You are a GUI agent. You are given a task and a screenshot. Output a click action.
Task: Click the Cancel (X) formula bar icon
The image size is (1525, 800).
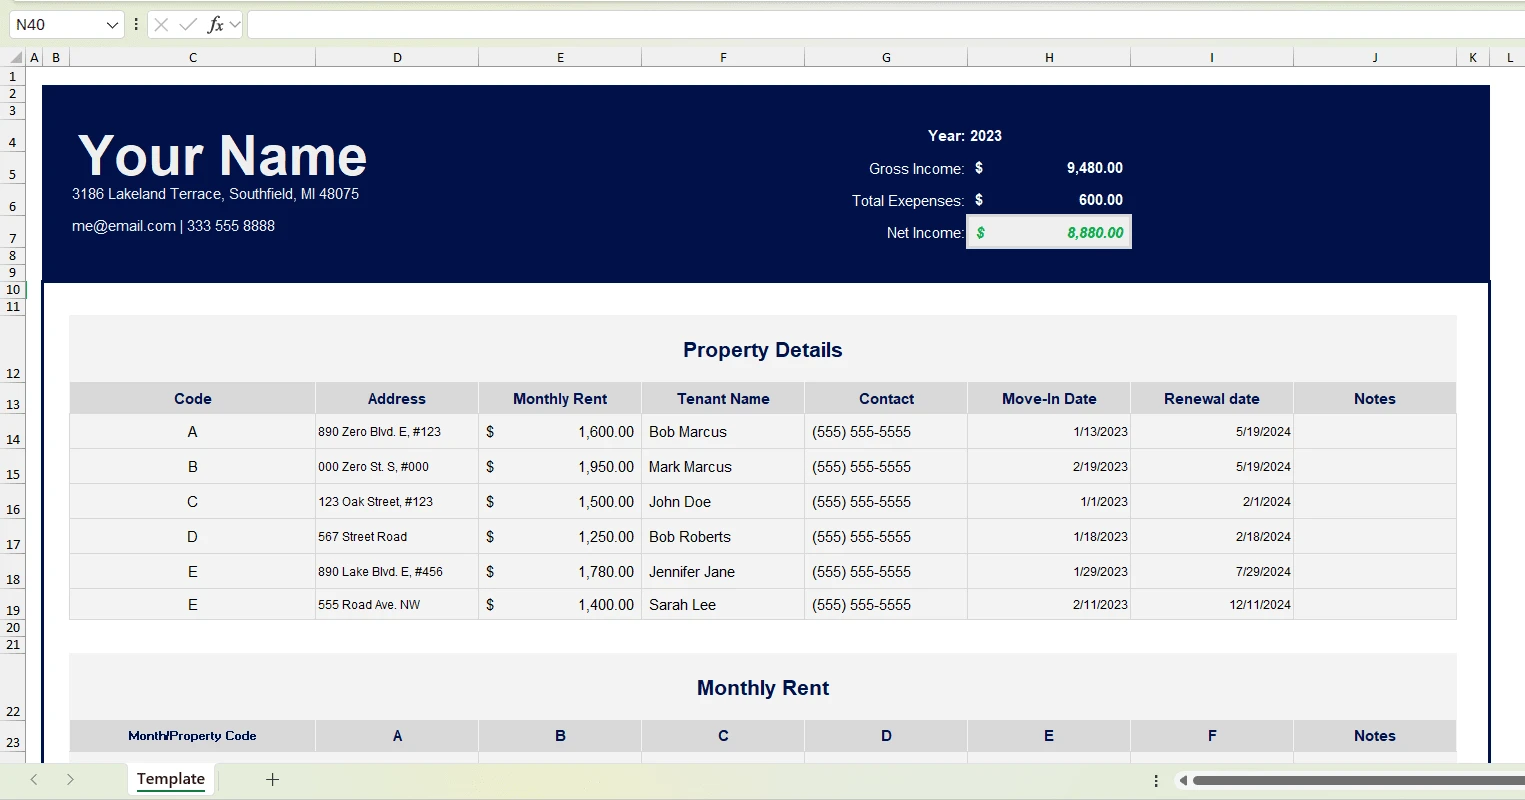coord(161,25)
